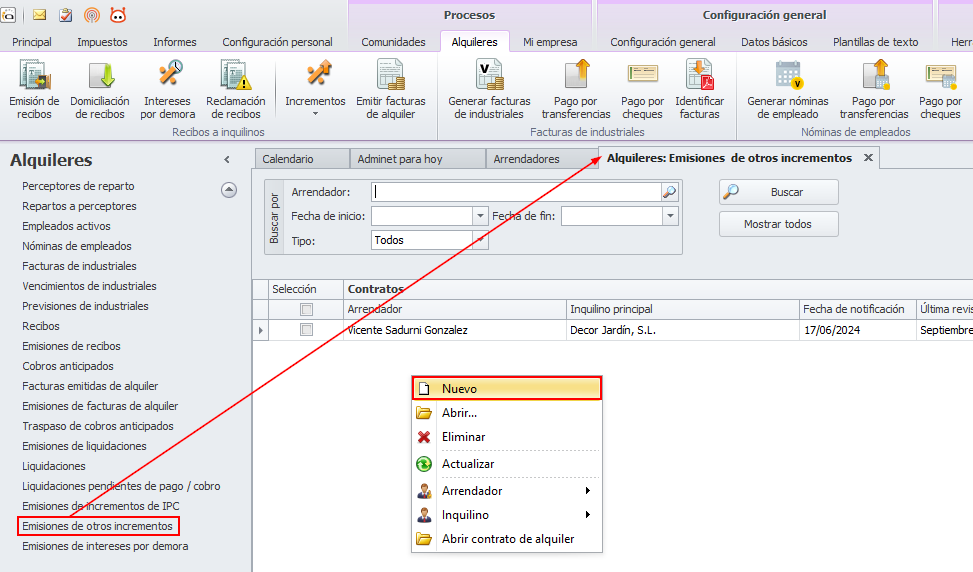Image resolution: width=973 pixels, height=572 pixels.
Task: Open Perceptores de reparto sidebar link
Action: [x=78, y=186]
